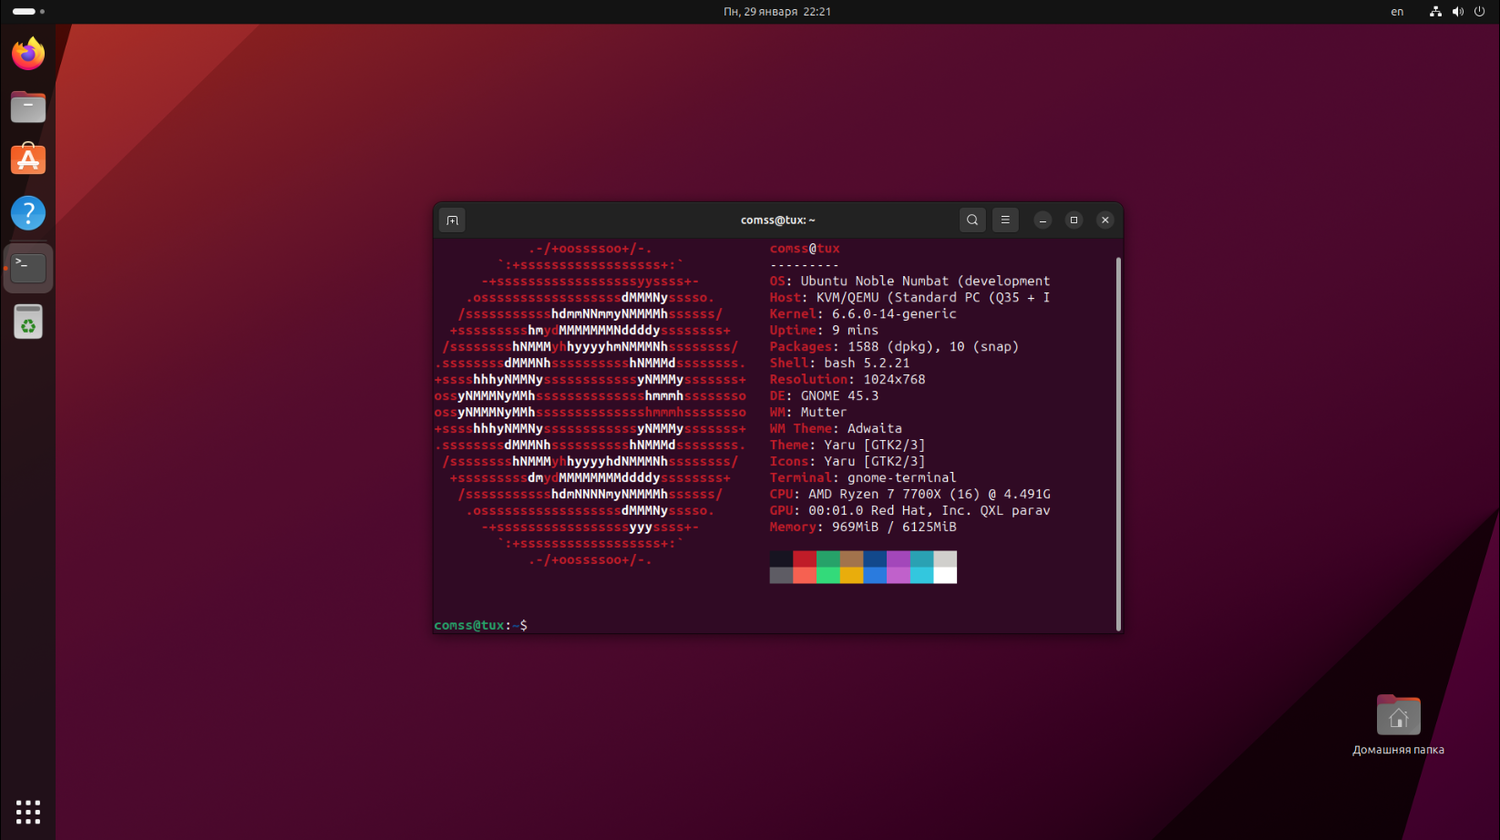The image size is (1500, 840).
Task: Open Ubuntu App Center in dock
Action: pyautogui.click(x=28, y=159)
